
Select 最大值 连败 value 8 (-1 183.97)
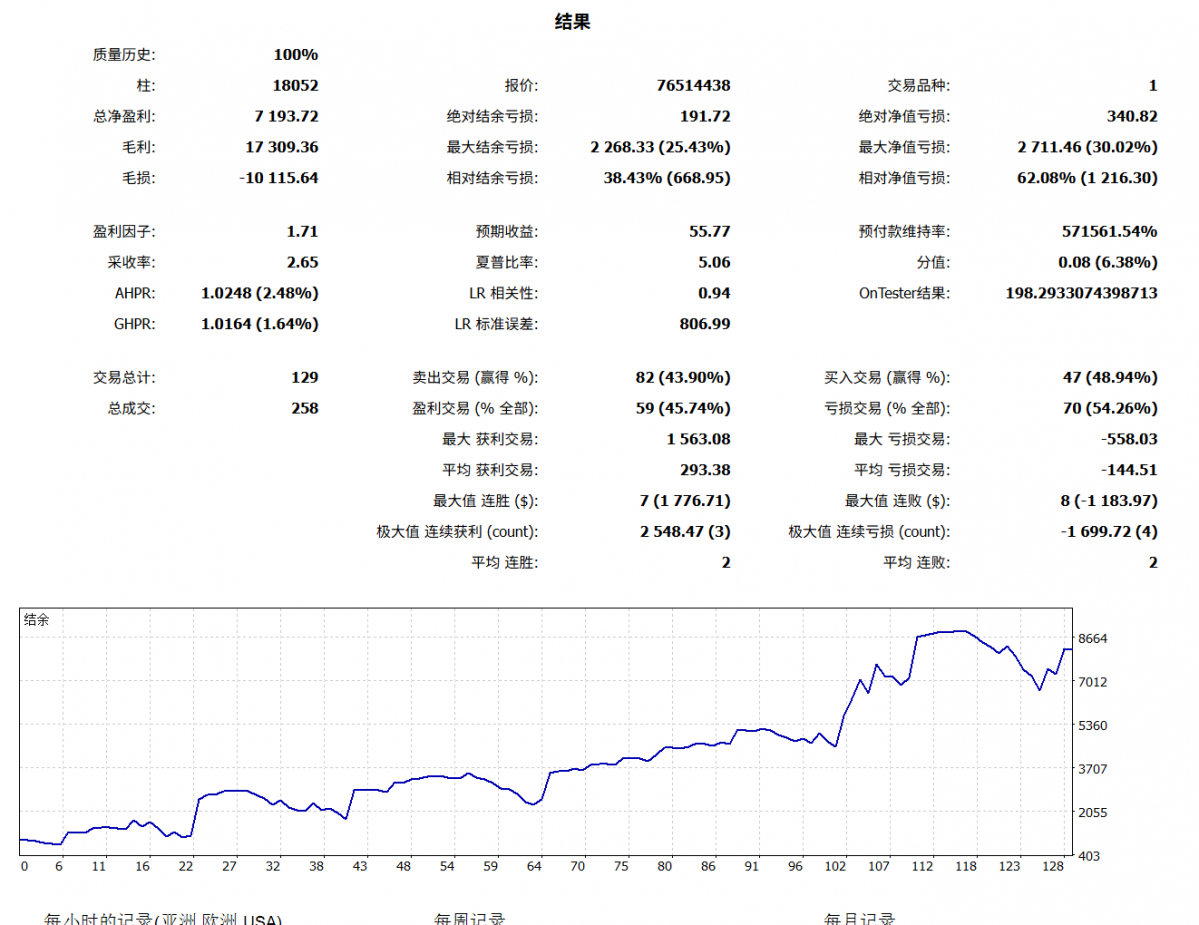pyautogui.click(x=1109, y=501)
